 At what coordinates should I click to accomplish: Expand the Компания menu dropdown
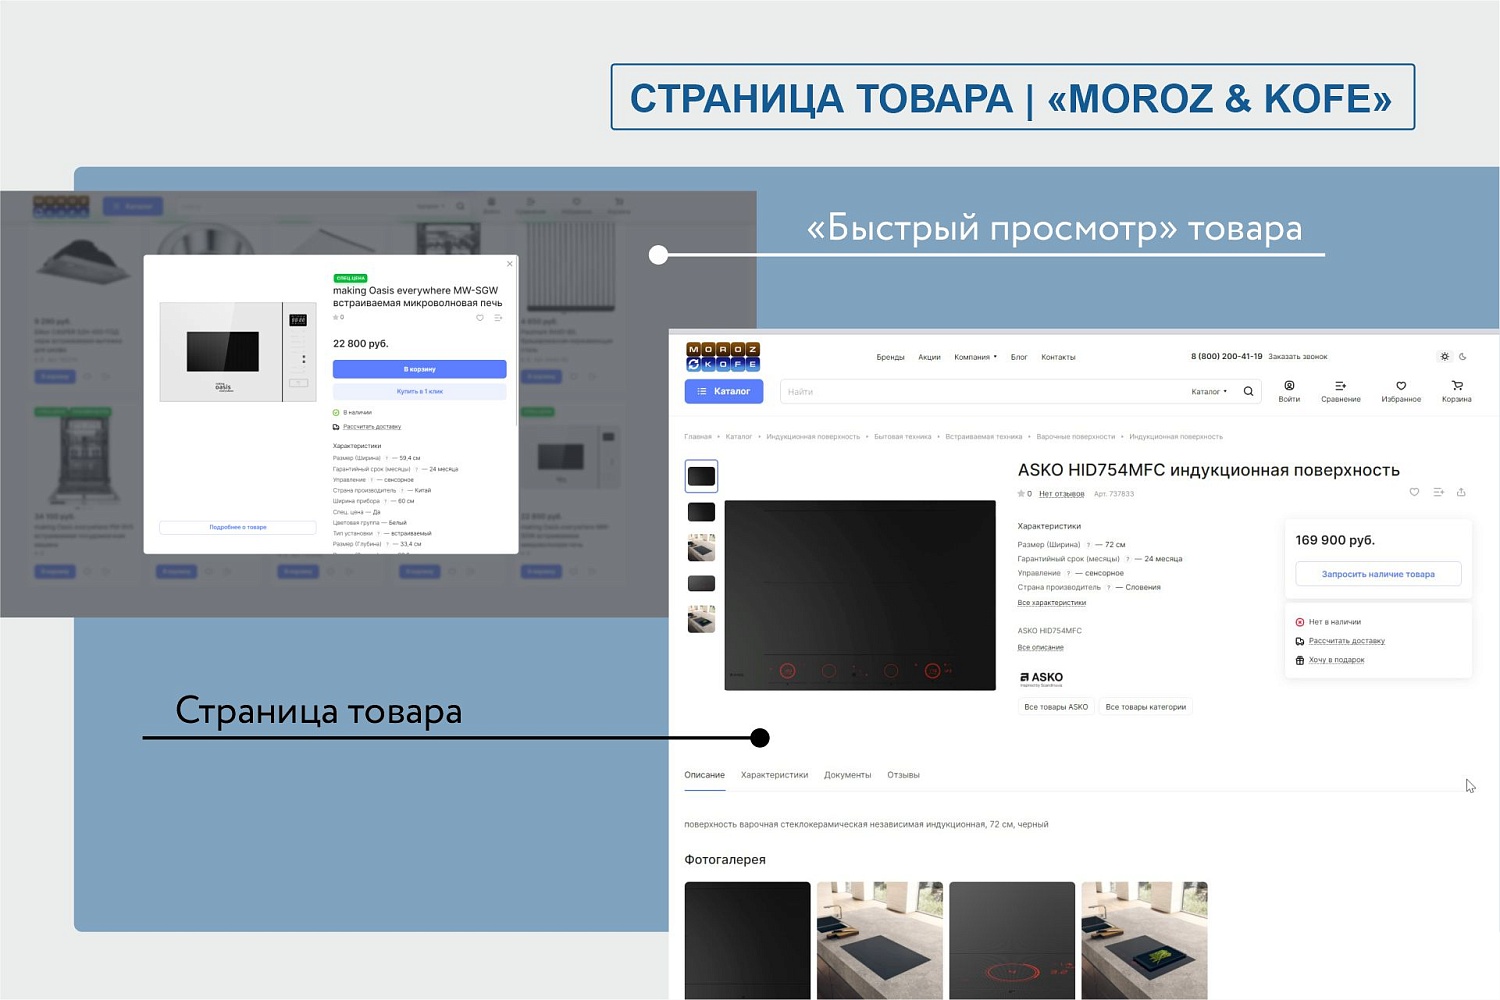pos(975,357)
